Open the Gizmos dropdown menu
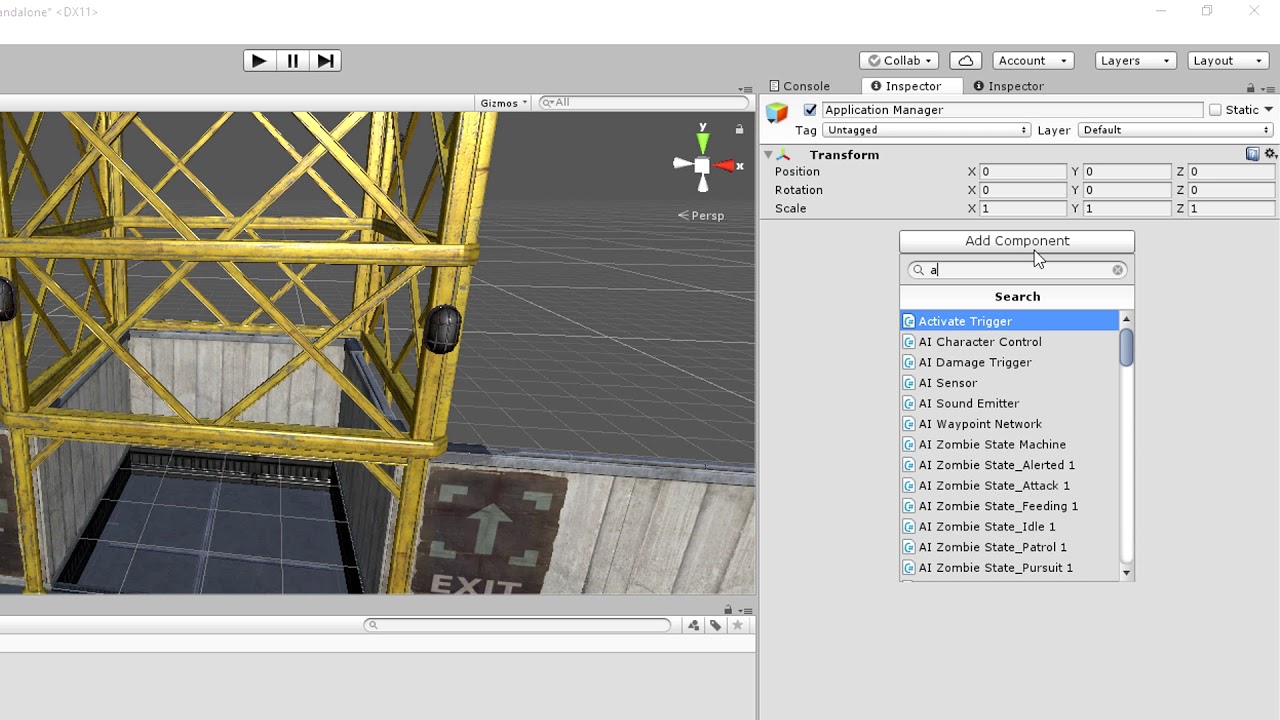This screenshot has height=720, width=1280. coord(503,103)
